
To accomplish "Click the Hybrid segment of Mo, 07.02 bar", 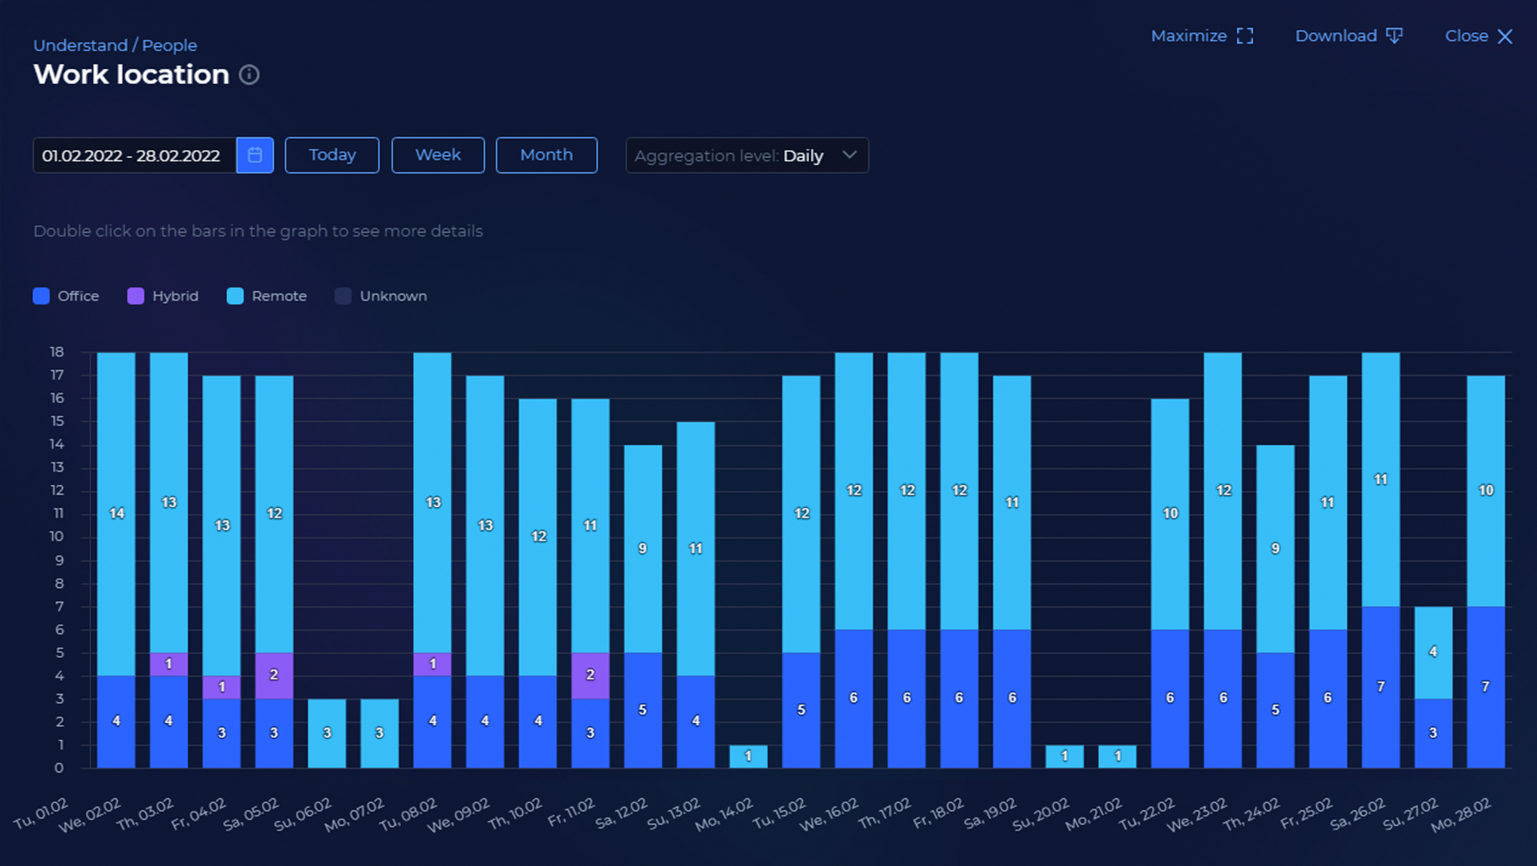I will click(x=432, y=664).
